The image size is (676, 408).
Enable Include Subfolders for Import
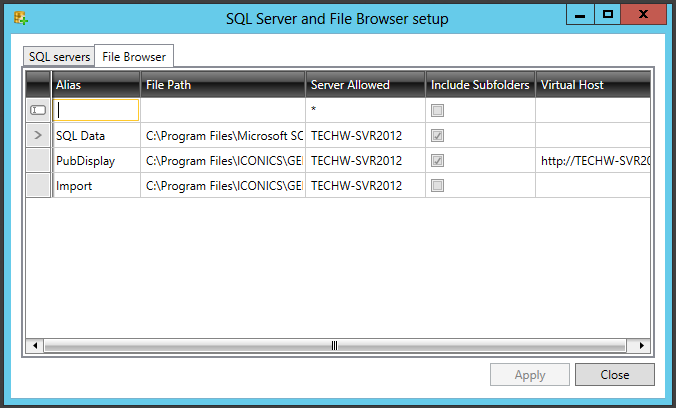(x=437, y=185)
